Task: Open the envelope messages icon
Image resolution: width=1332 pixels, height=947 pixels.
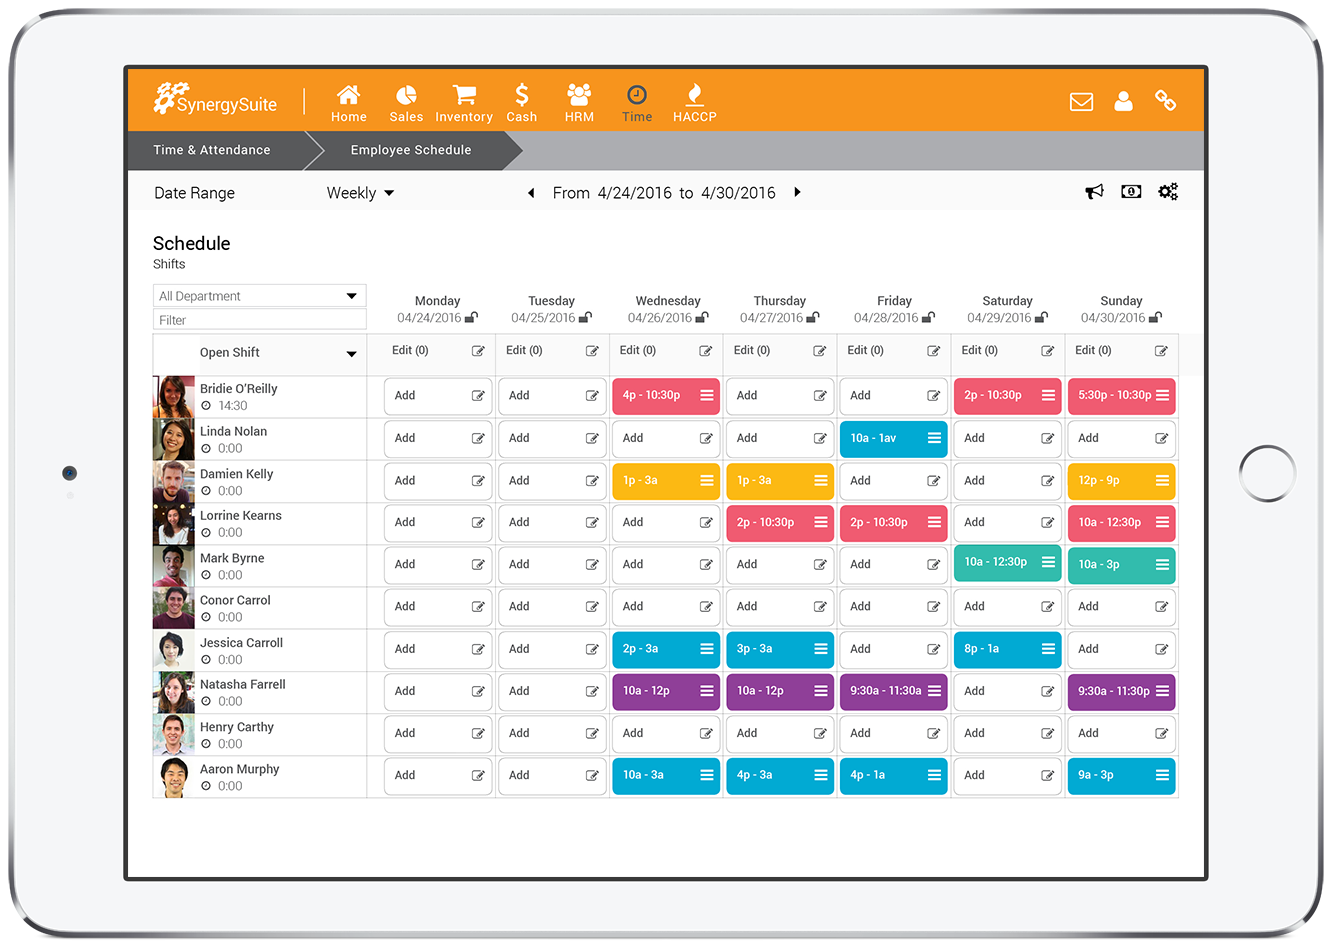Action: coord(1081,101)
